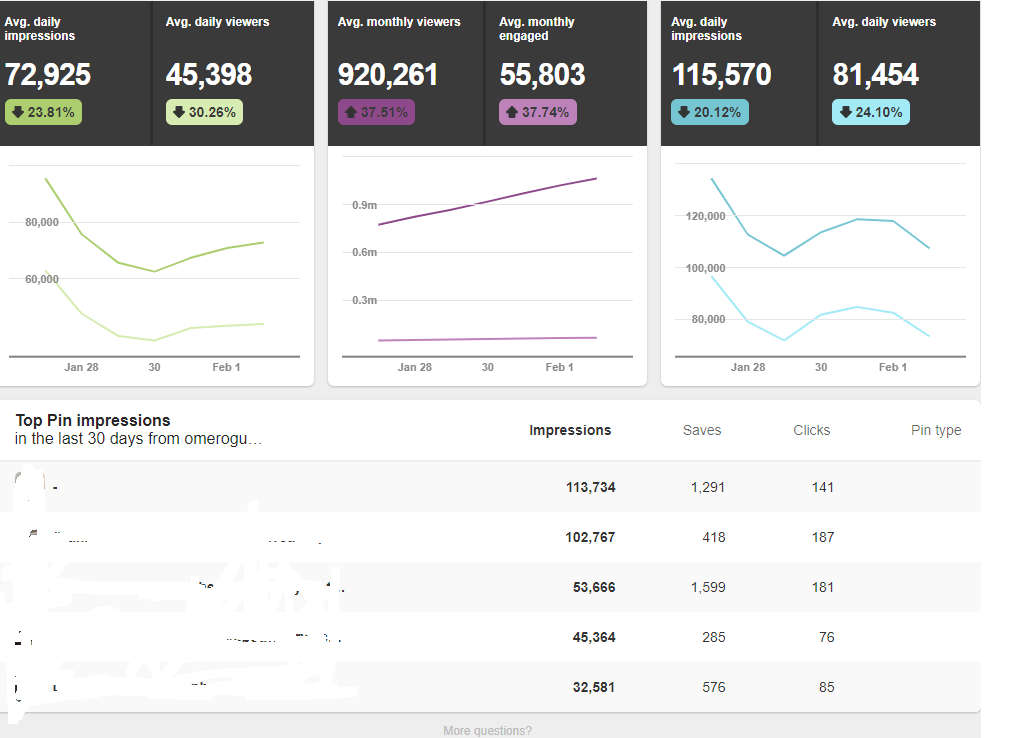Select the pin row with 53,666 impressions
Screen dimensions: 1009x738
point(490,587)
